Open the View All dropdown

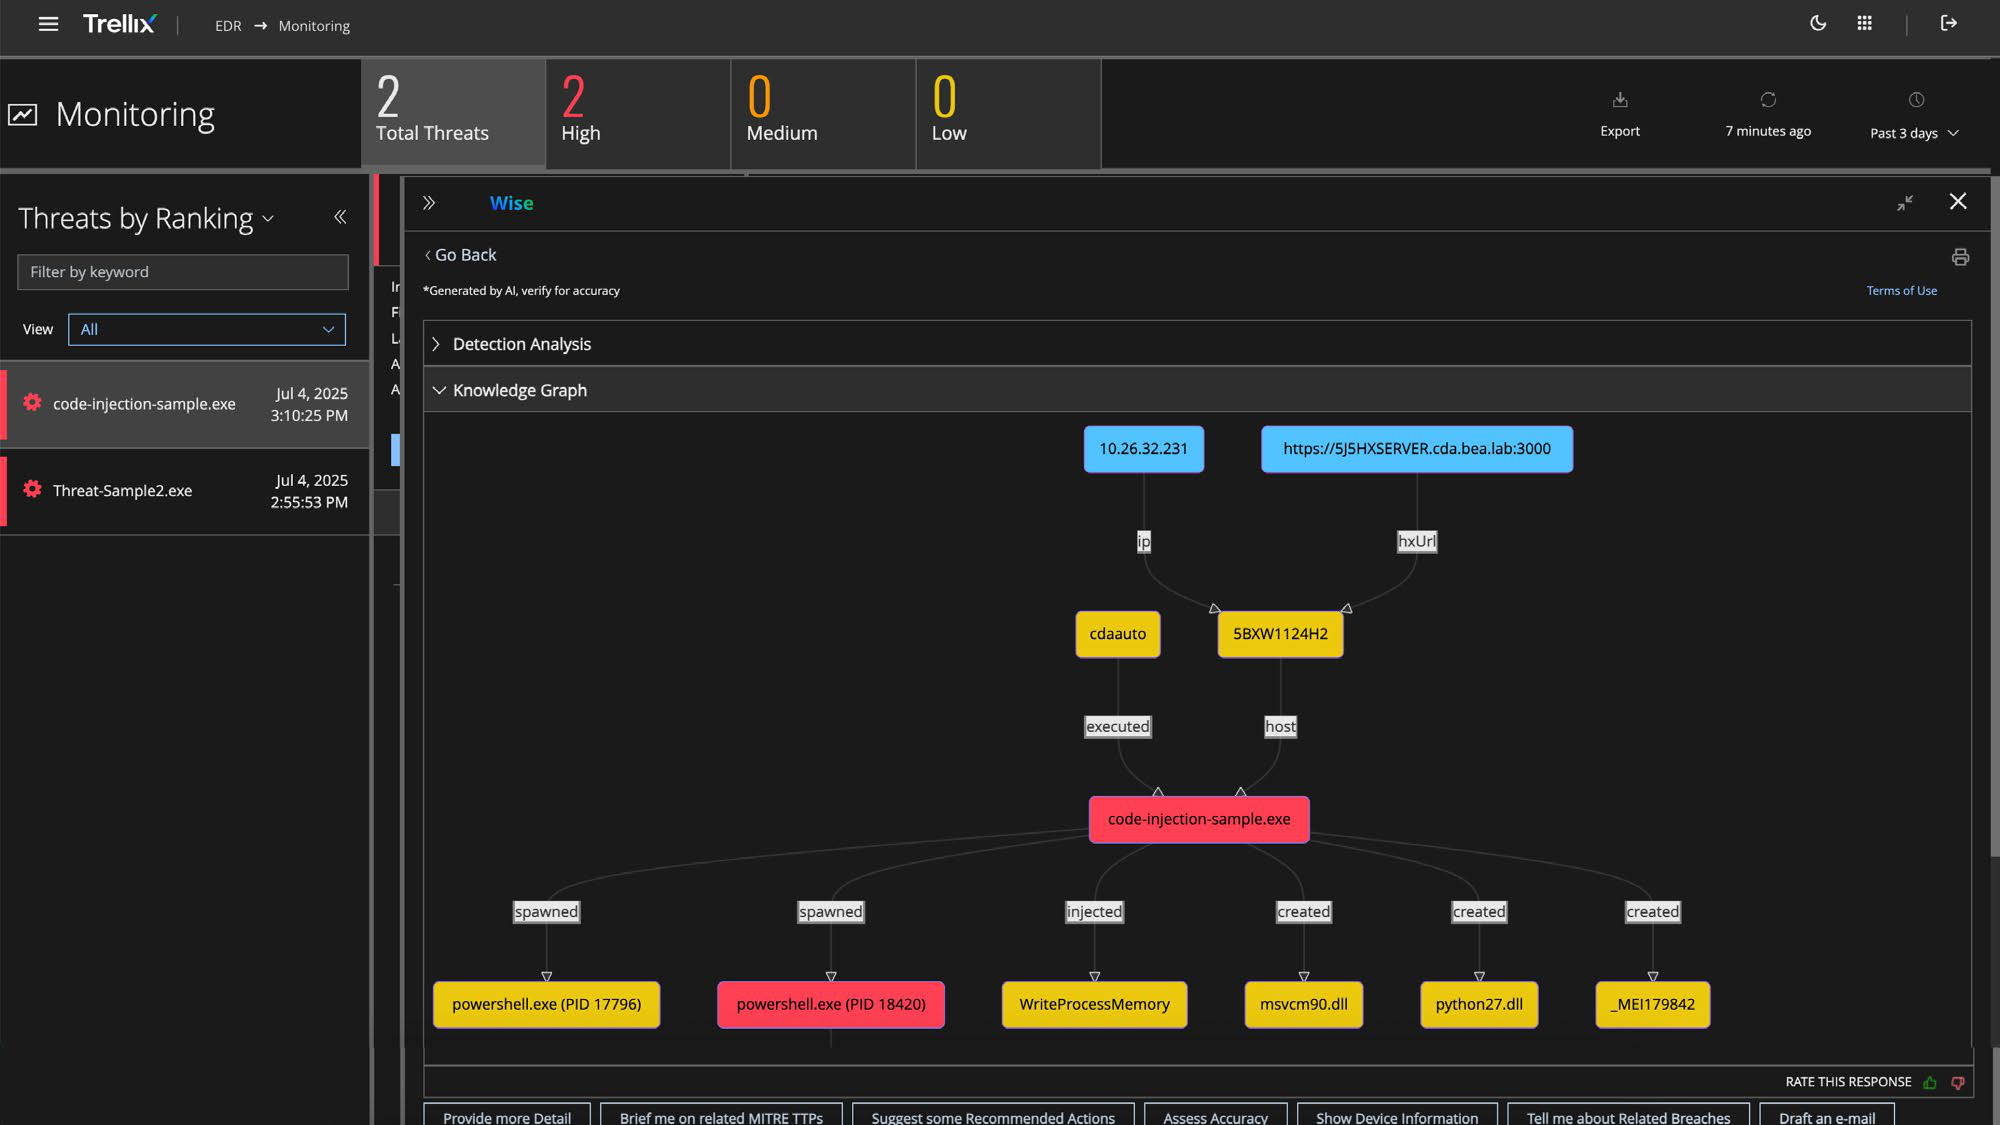click(207, 329)
